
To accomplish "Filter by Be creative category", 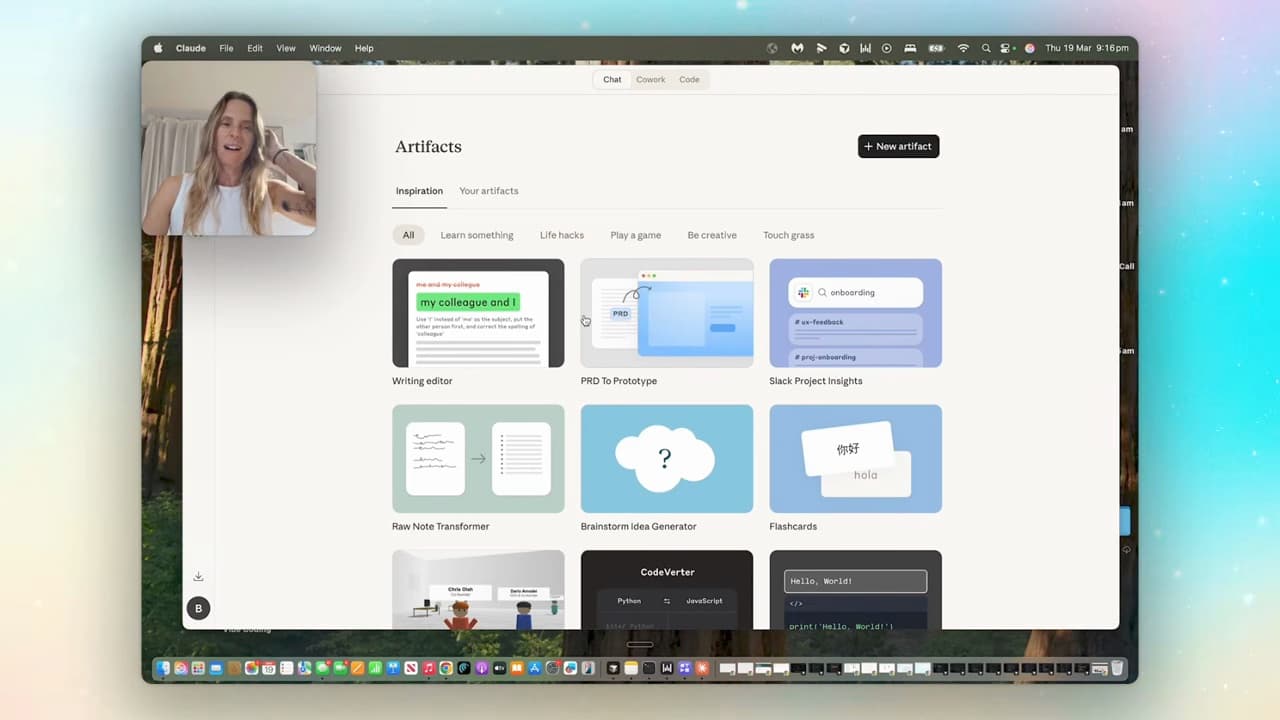I will coord(712,235).
